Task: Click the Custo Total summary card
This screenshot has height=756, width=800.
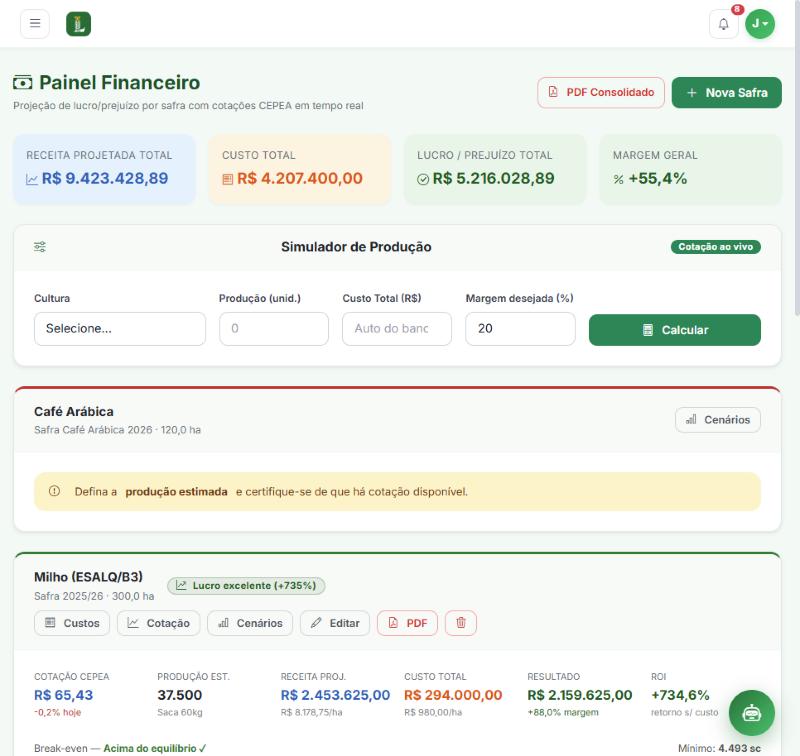Action: pyautogui.click(x=299, y=169)
